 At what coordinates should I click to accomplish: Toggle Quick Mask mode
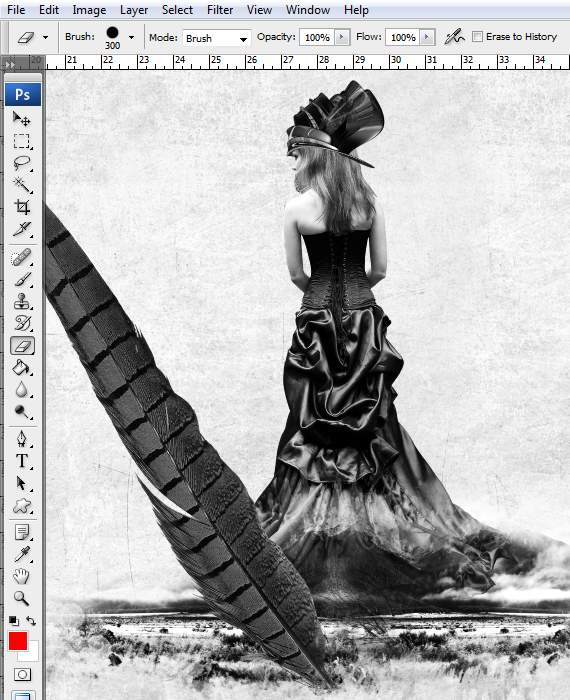point(22,674)
